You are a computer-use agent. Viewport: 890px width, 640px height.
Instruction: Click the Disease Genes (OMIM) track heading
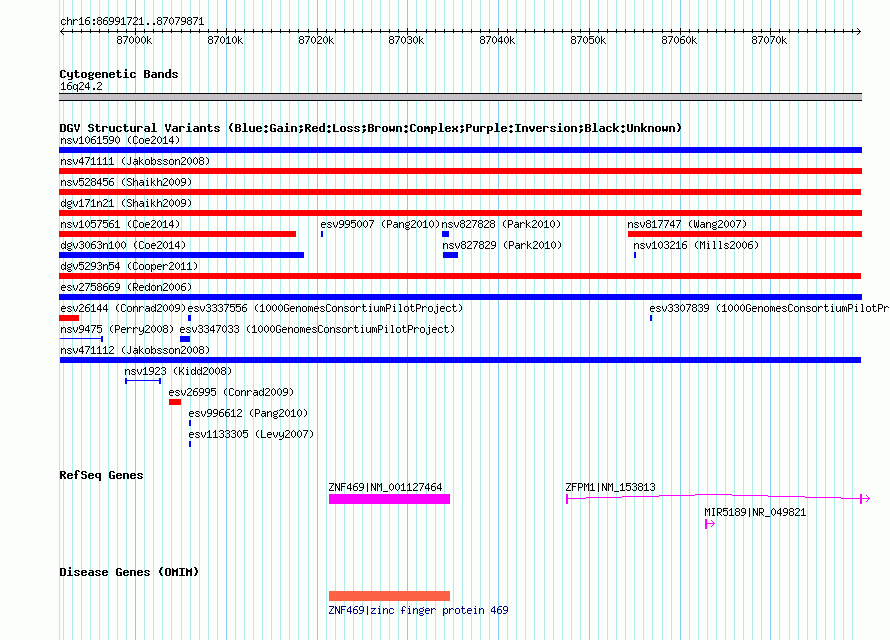tap(129, 572)
